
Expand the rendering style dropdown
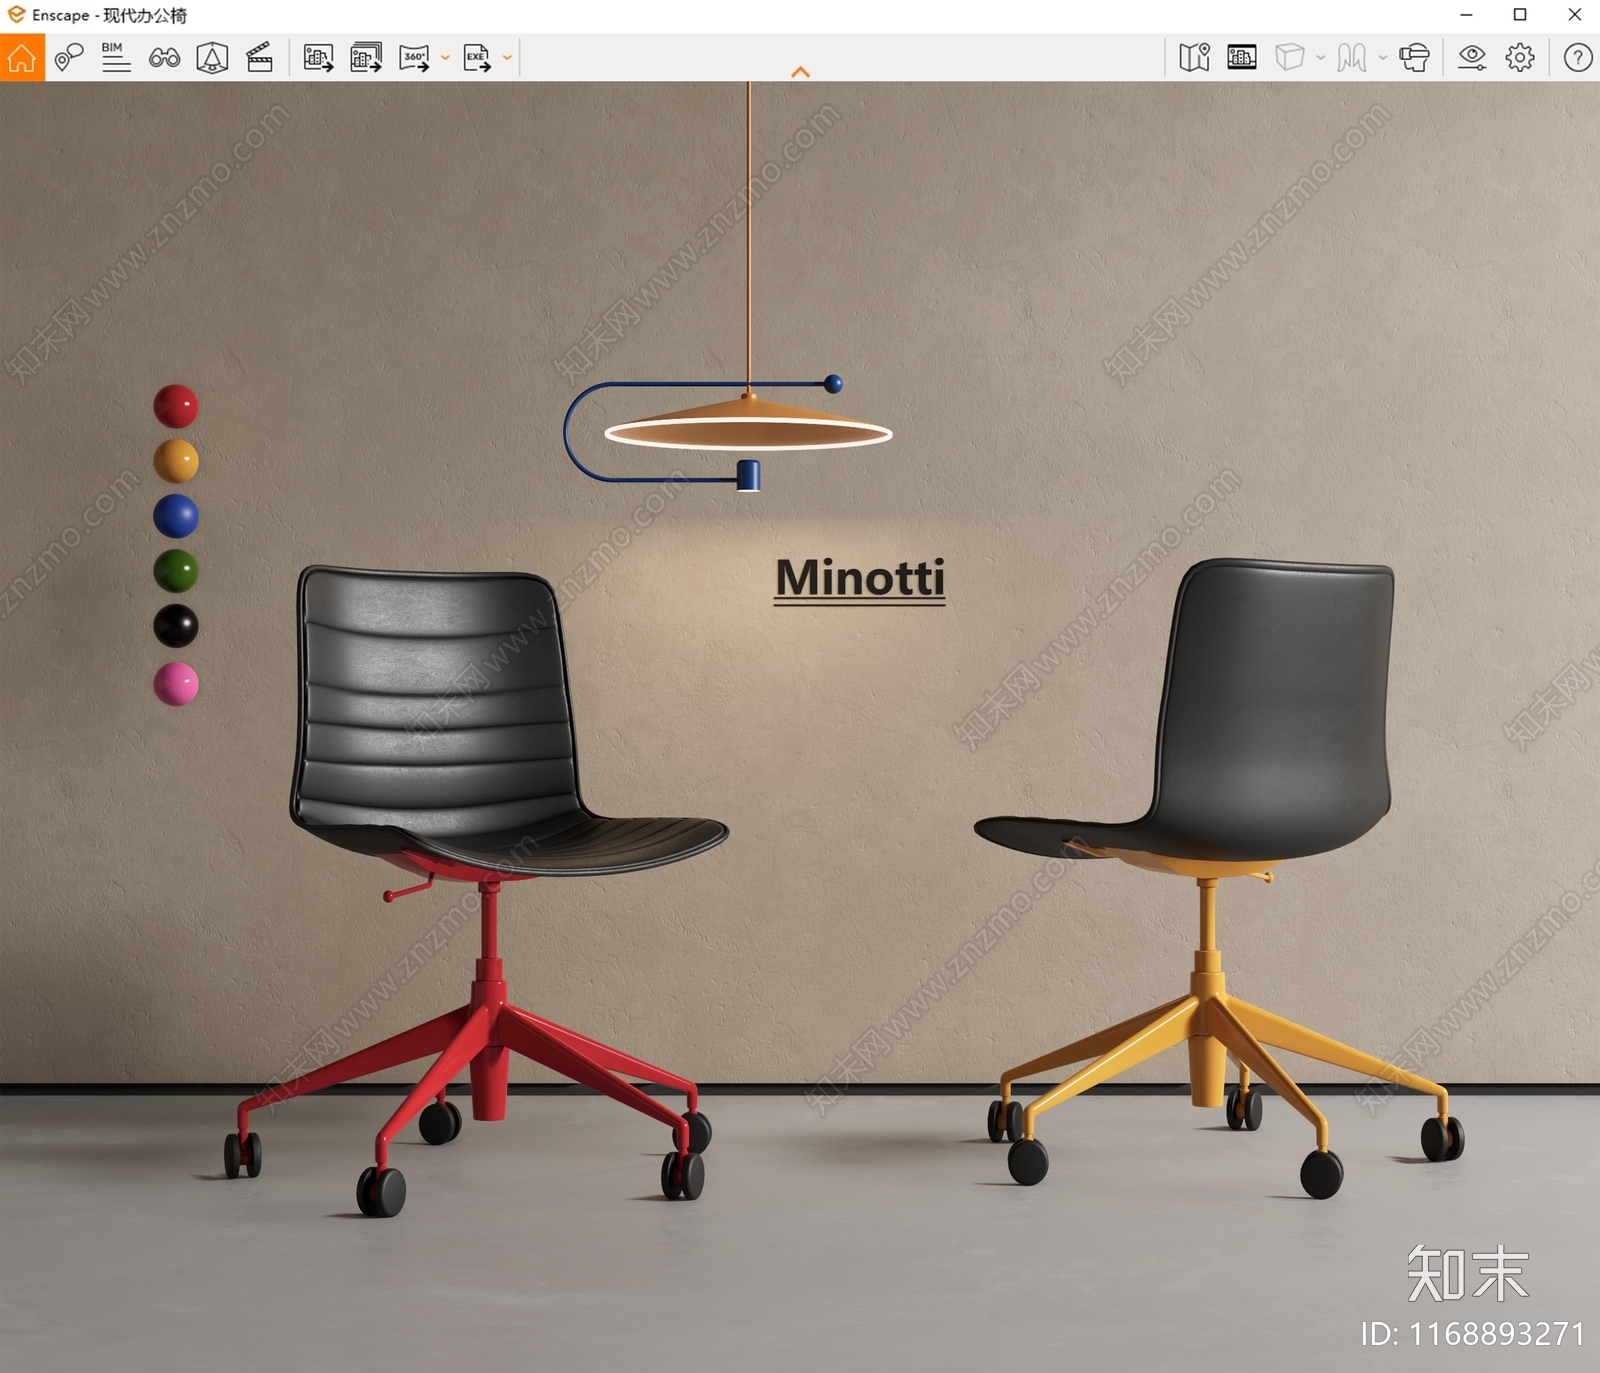pyautogui.click(x=1383, y=58)
